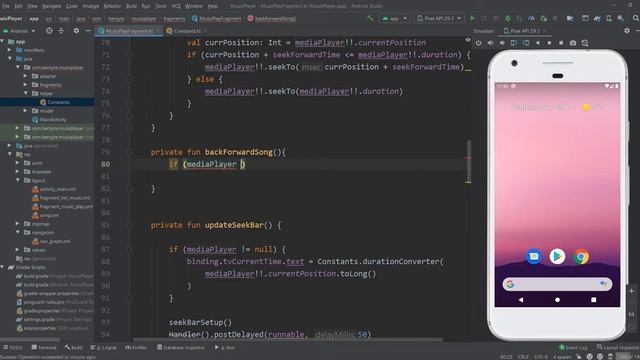Select the Pixel API 29 2 emulator tab
Screen dimensions: 640x360
pos(524,31)
